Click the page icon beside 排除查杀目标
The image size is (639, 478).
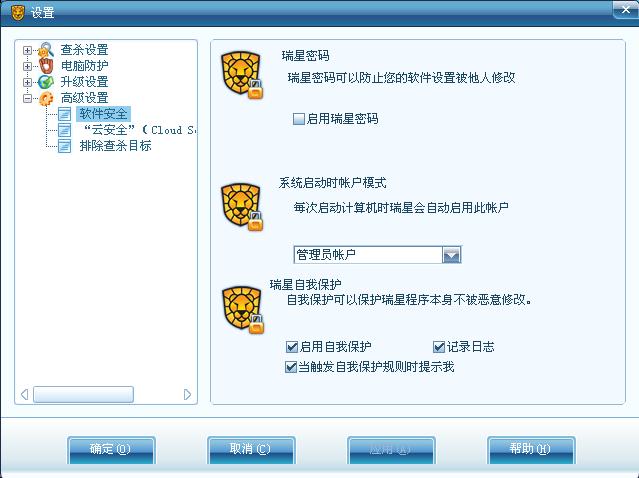click(64, 146)
